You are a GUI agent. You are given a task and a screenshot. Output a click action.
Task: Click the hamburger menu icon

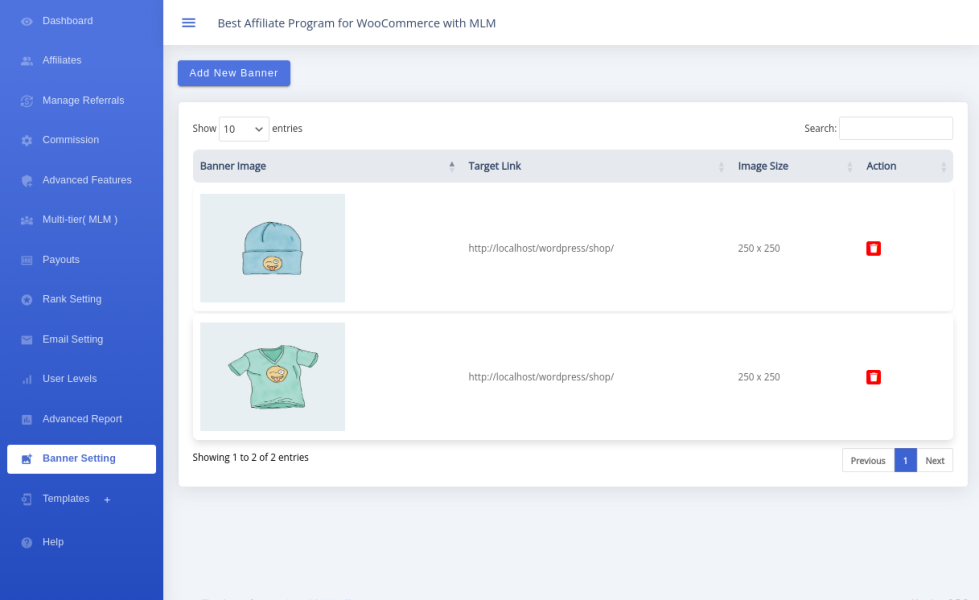coord(188,23)
